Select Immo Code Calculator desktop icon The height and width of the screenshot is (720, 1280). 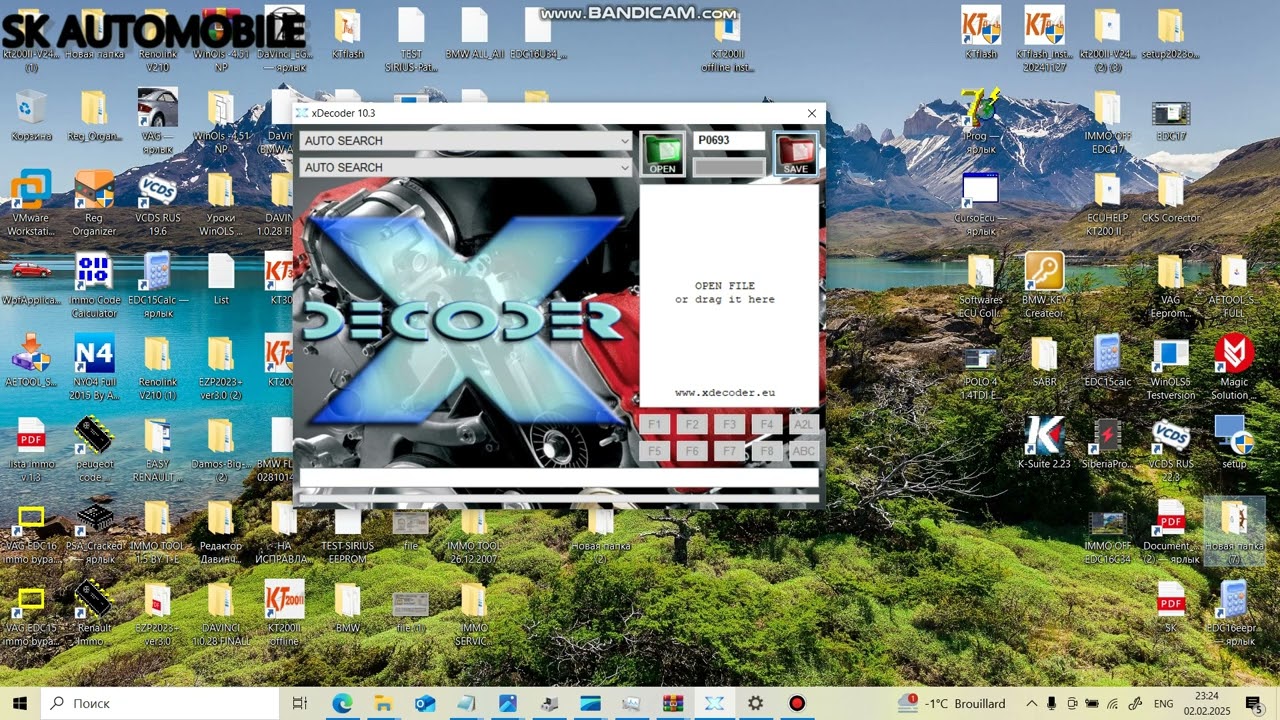click(94, 286)
